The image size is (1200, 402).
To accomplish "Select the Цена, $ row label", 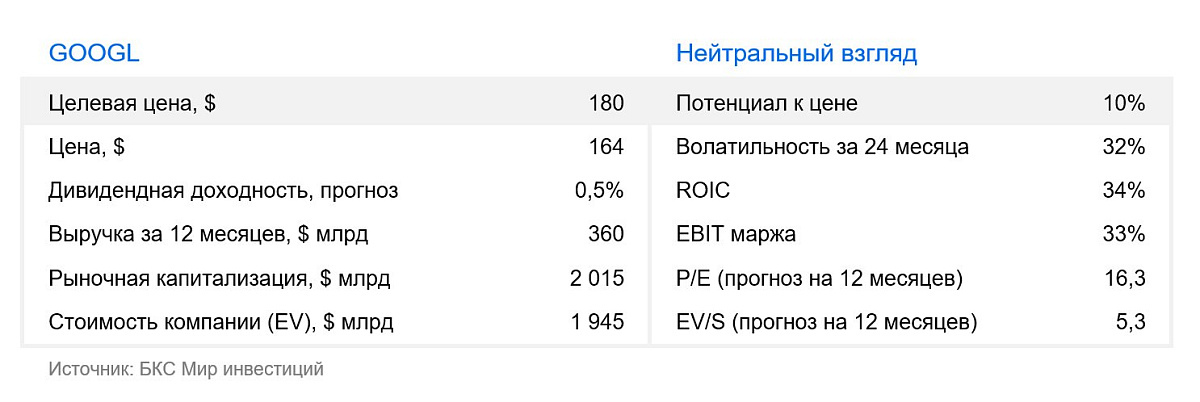I will coord(86,147).
